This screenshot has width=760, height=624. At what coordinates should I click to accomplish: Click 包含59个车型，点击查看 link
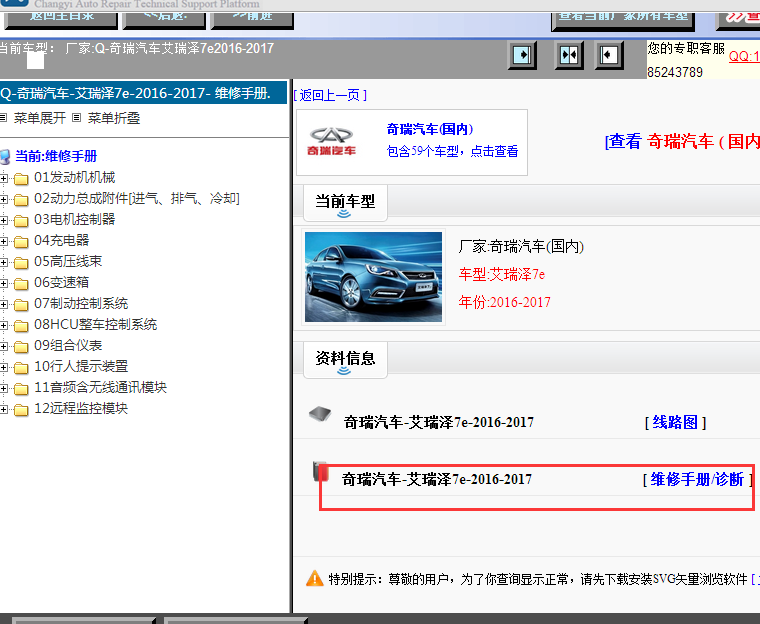click(452, 151)
